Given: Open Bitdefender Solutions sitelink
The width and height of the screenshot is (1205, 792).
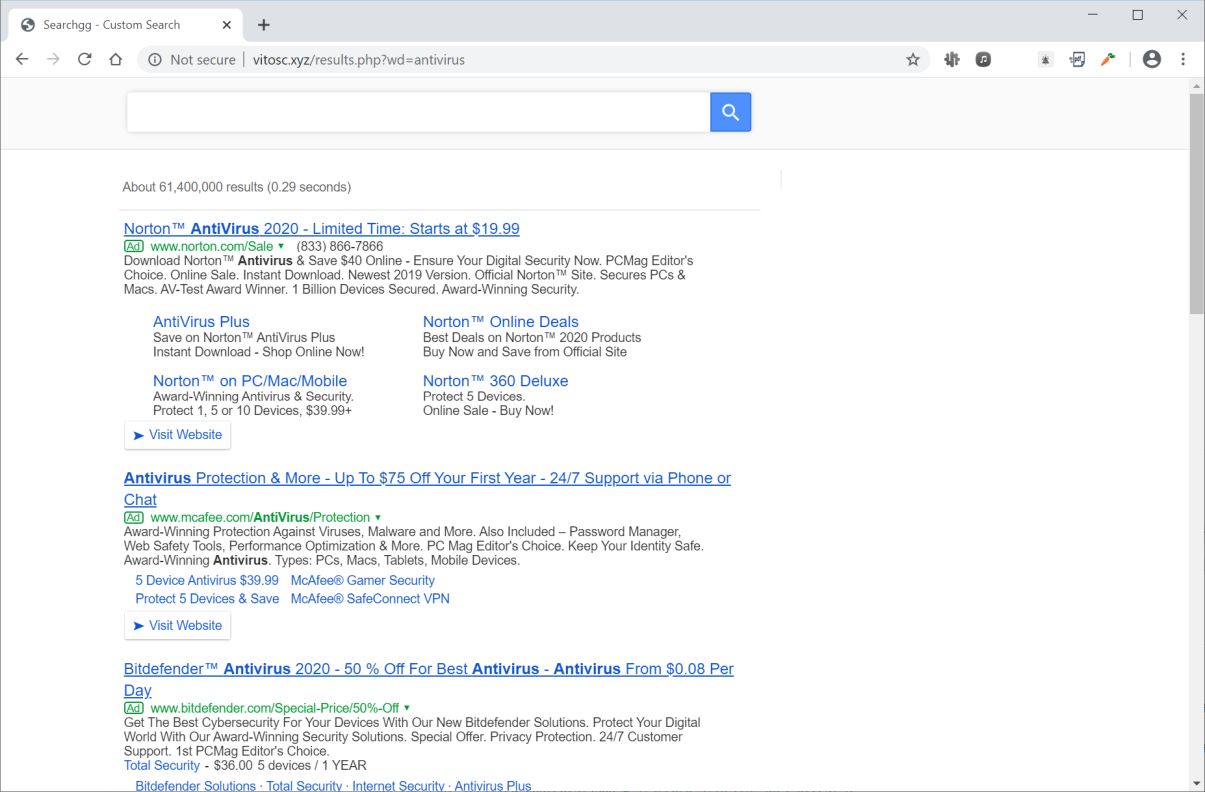Looking at the screenshot, I should 196,786.
